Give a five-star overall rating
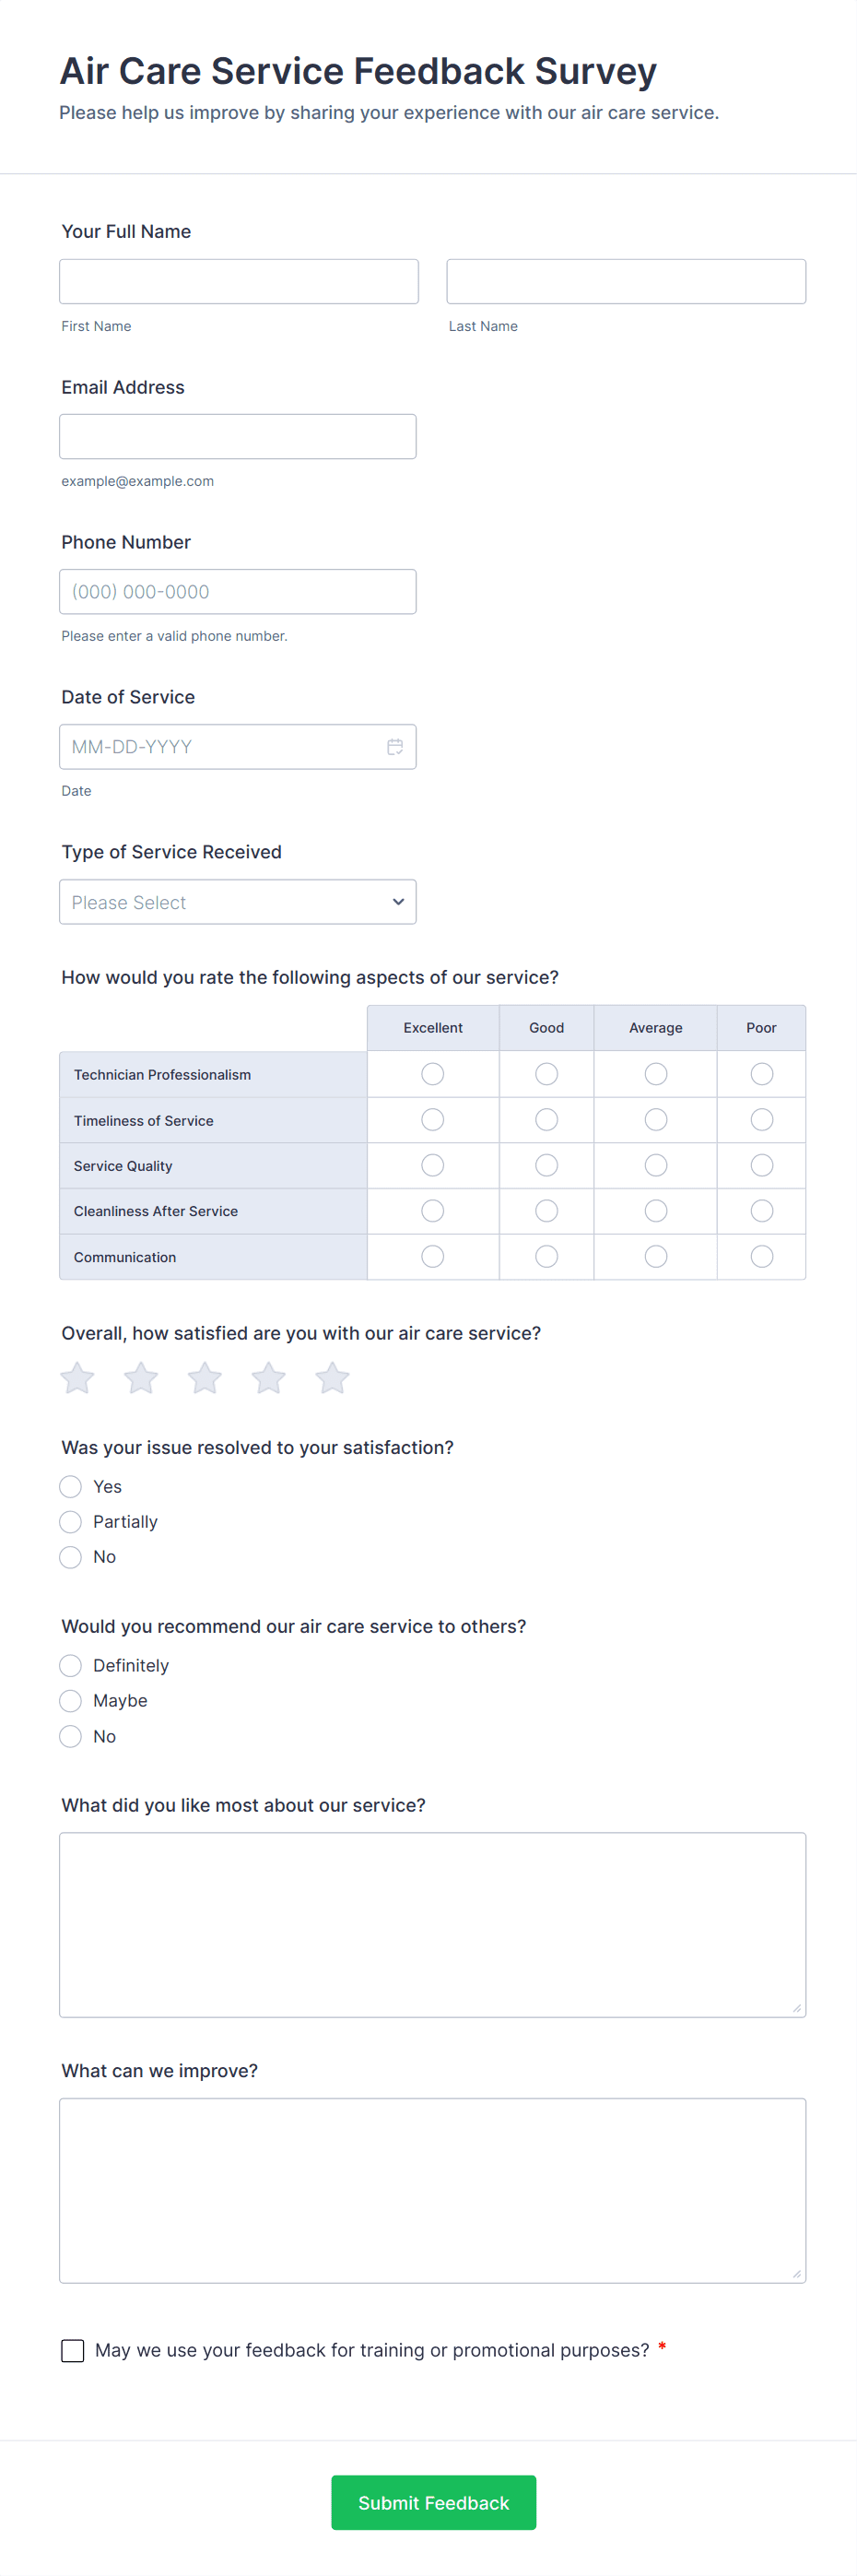This screenshot has width=857, height=2576. (332, 1378)
